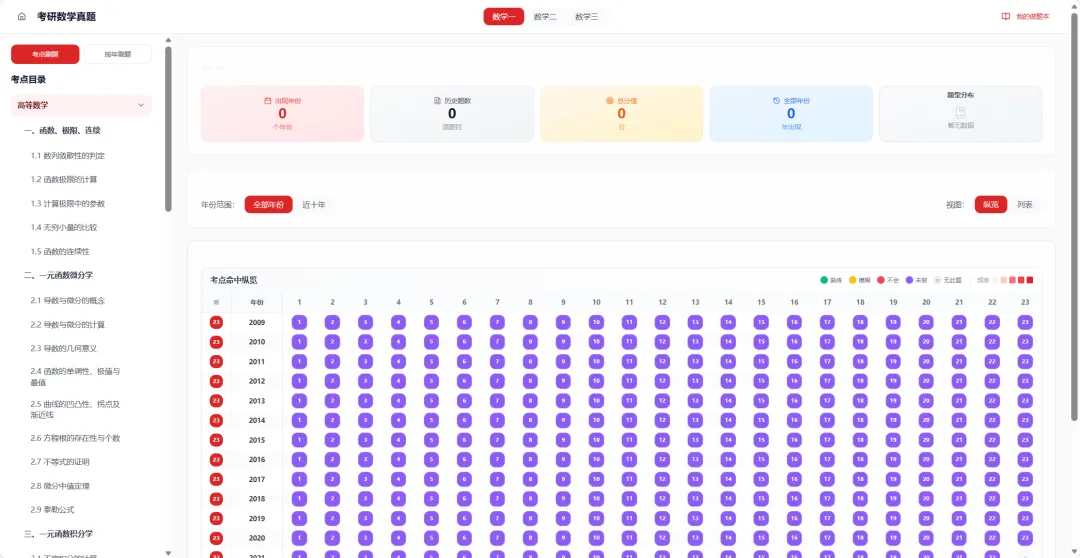The height and width of the screenshot is (558, 1080).
Task: Click the target icon on 总分值 card
Action: [609, 101]
